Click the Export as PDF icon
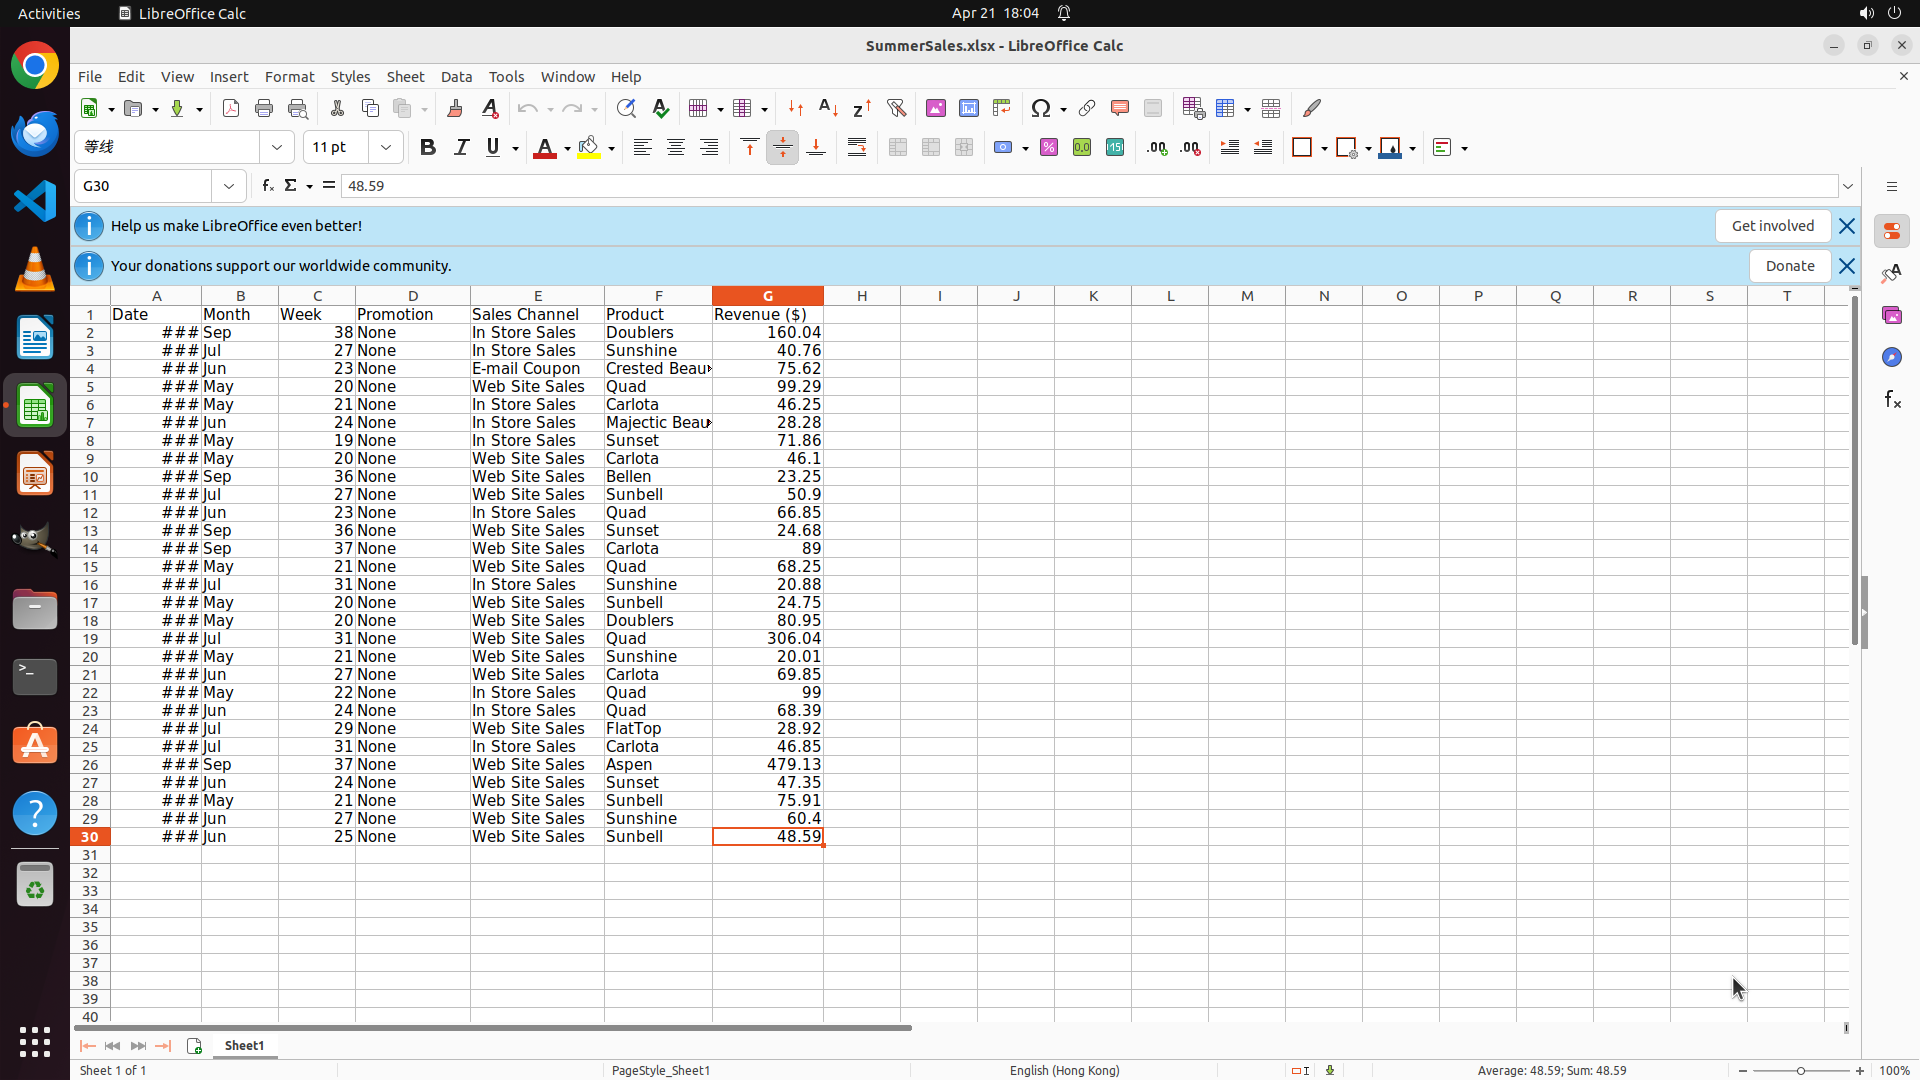Image resolution: width=1920 pixels, height=1080 pixels. (x=231, y=109)
